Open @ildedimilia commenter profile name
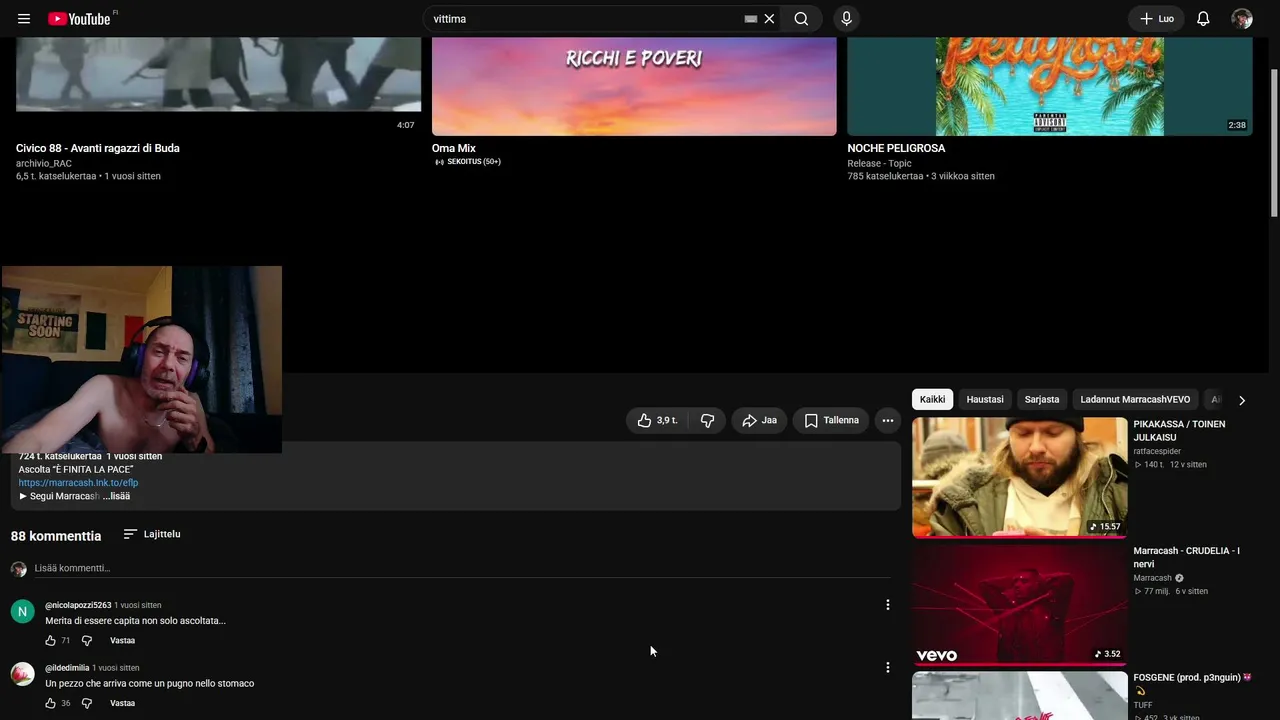Screen dimensions: 1280x720 pyautogui.click(x=67, y=668)
